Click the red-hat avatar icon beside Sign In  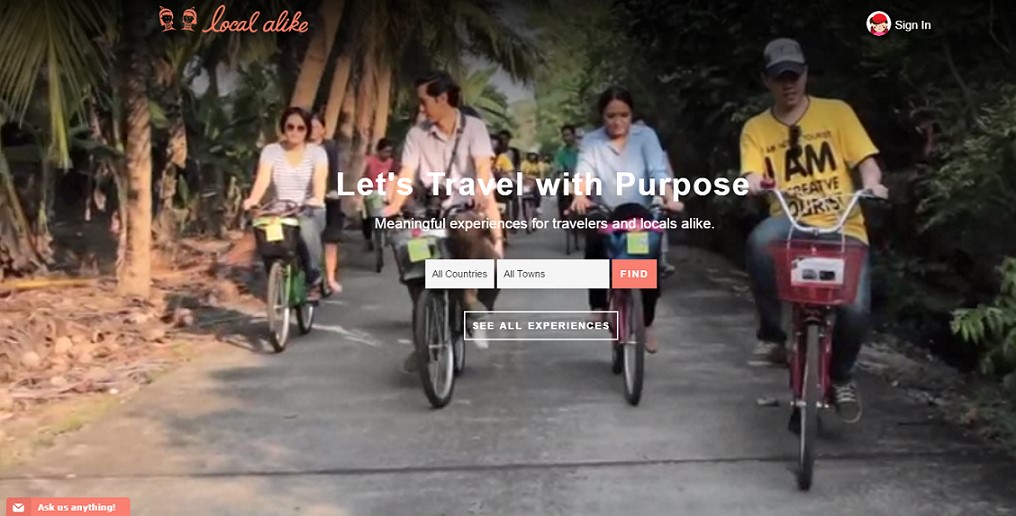(x=878, y=24)
